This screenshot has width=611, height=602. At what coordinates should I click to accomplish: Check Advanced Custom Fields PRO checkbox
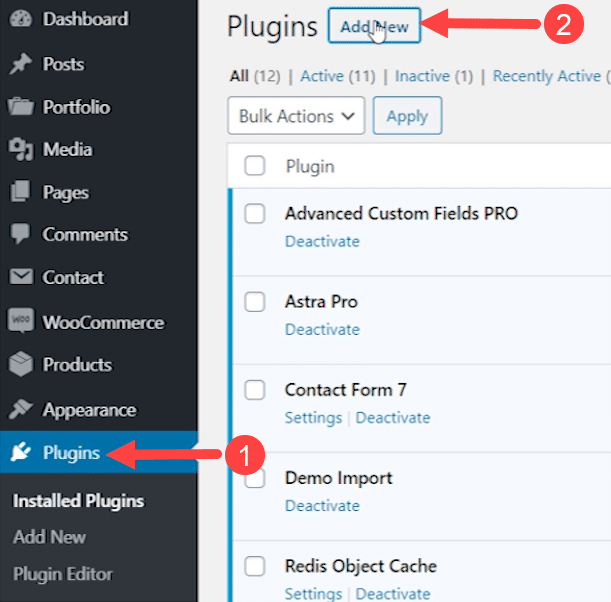pos(255,214)
